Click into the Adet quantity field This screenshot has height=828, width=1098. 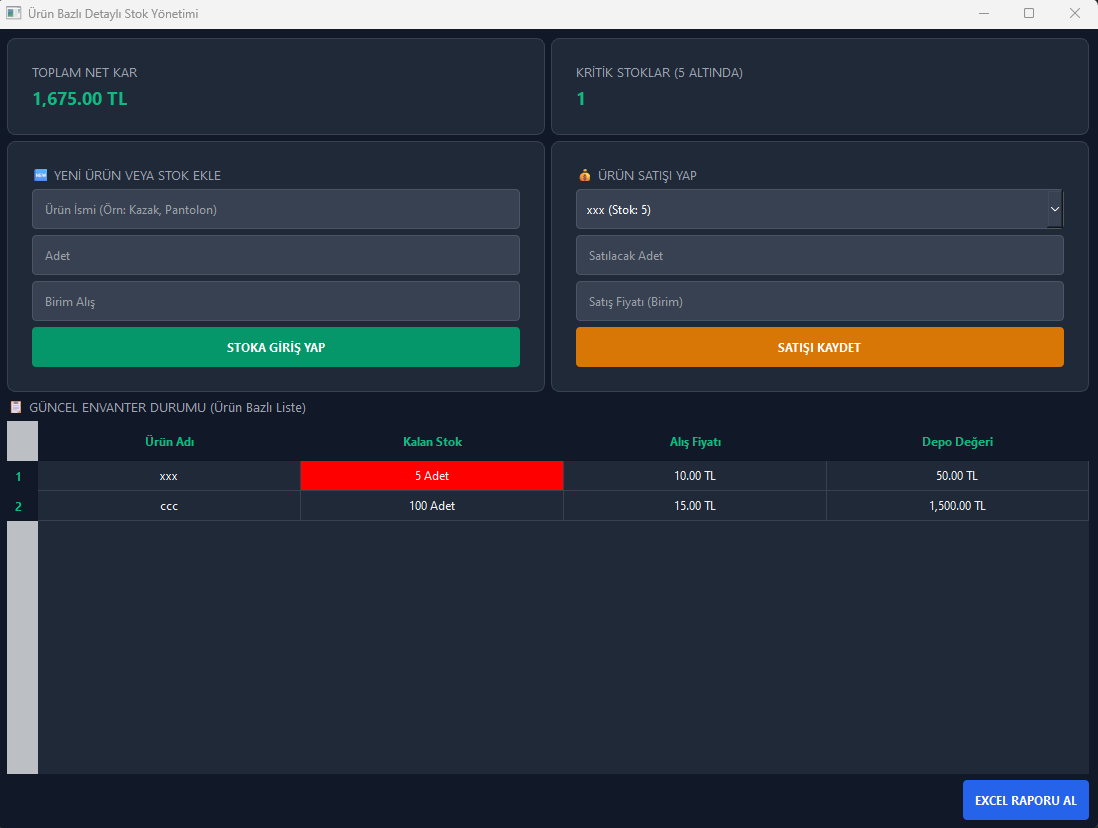[x=276, y=255]
